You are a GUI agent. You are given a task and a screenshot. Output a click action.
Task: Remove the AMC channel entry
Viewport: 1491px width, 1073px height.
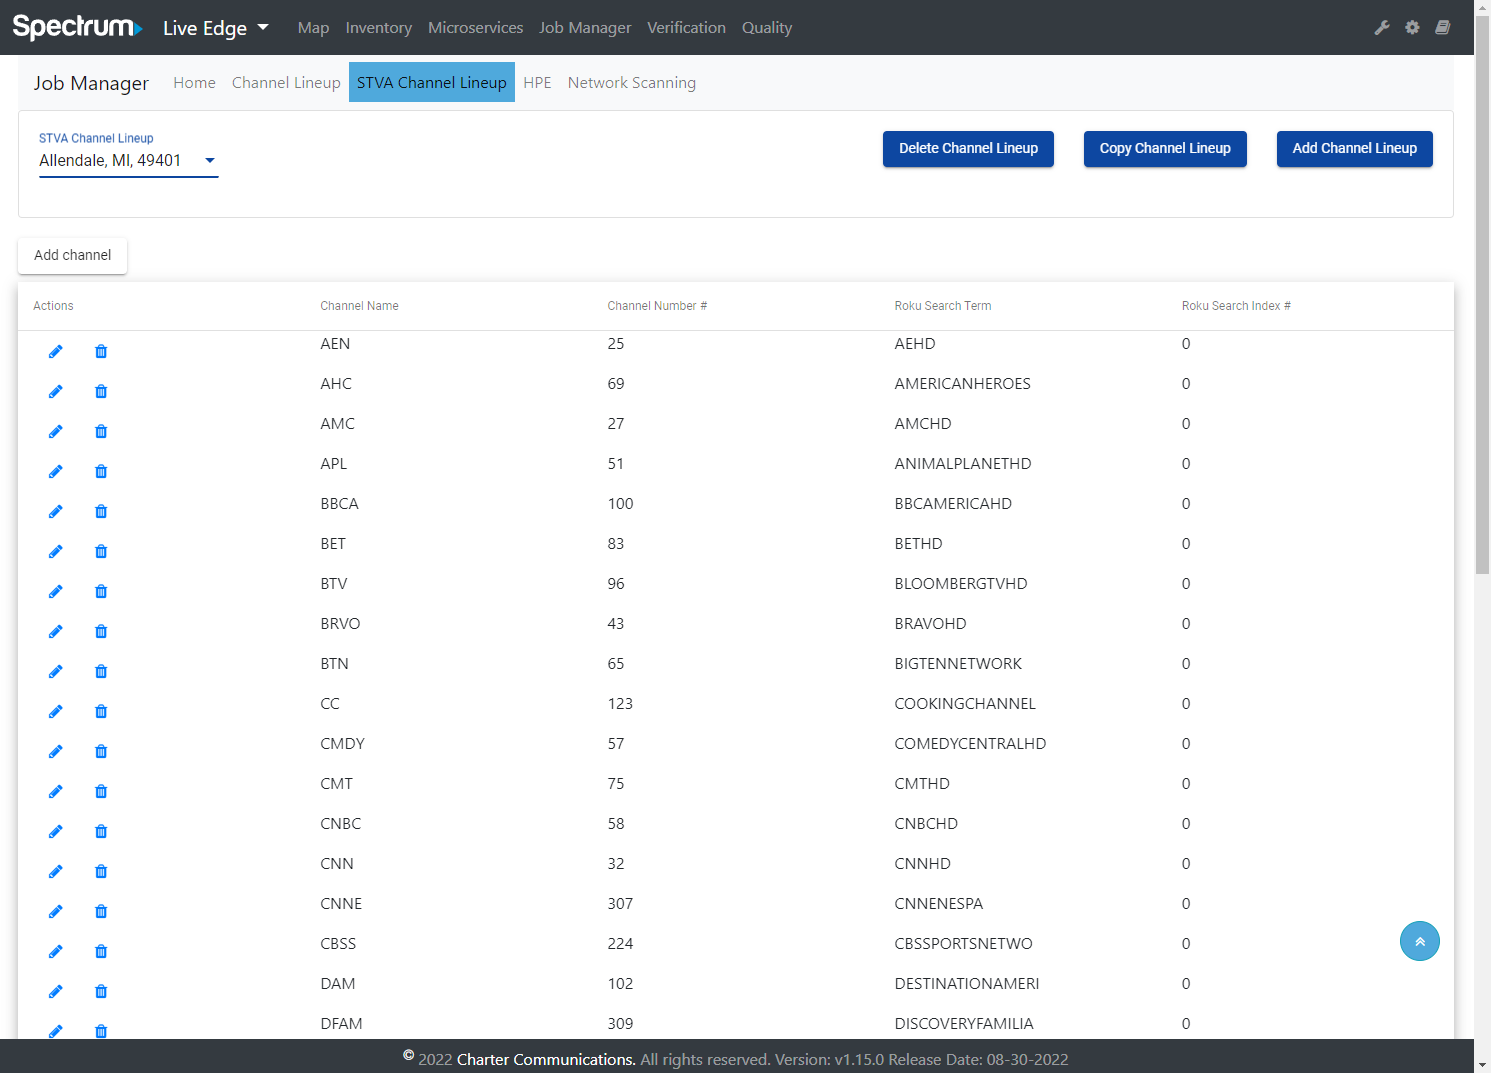coord(101,431)
